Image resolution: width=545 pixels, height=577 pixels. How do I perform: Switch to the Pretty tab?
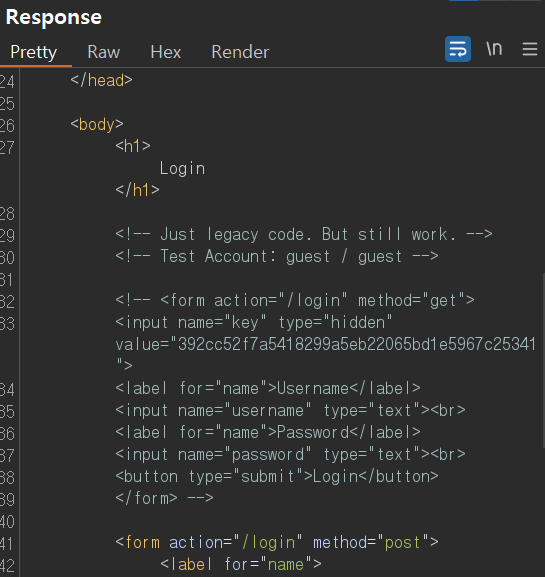tap(33, 52)
